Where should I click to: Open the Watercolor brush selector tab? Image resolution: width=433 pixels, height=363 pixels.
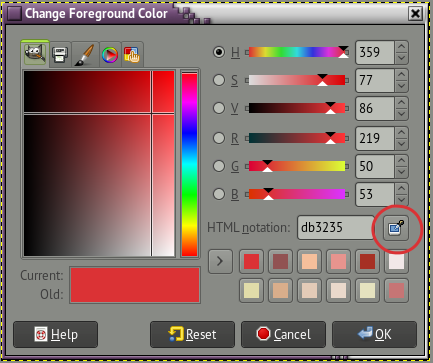(85, 55)
